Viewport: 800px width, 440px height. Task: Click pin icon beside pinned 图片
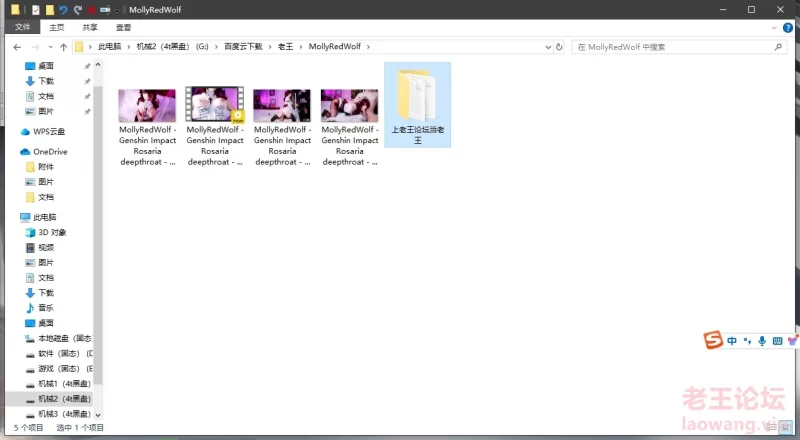pyautogui.click(x=87, y=112)
